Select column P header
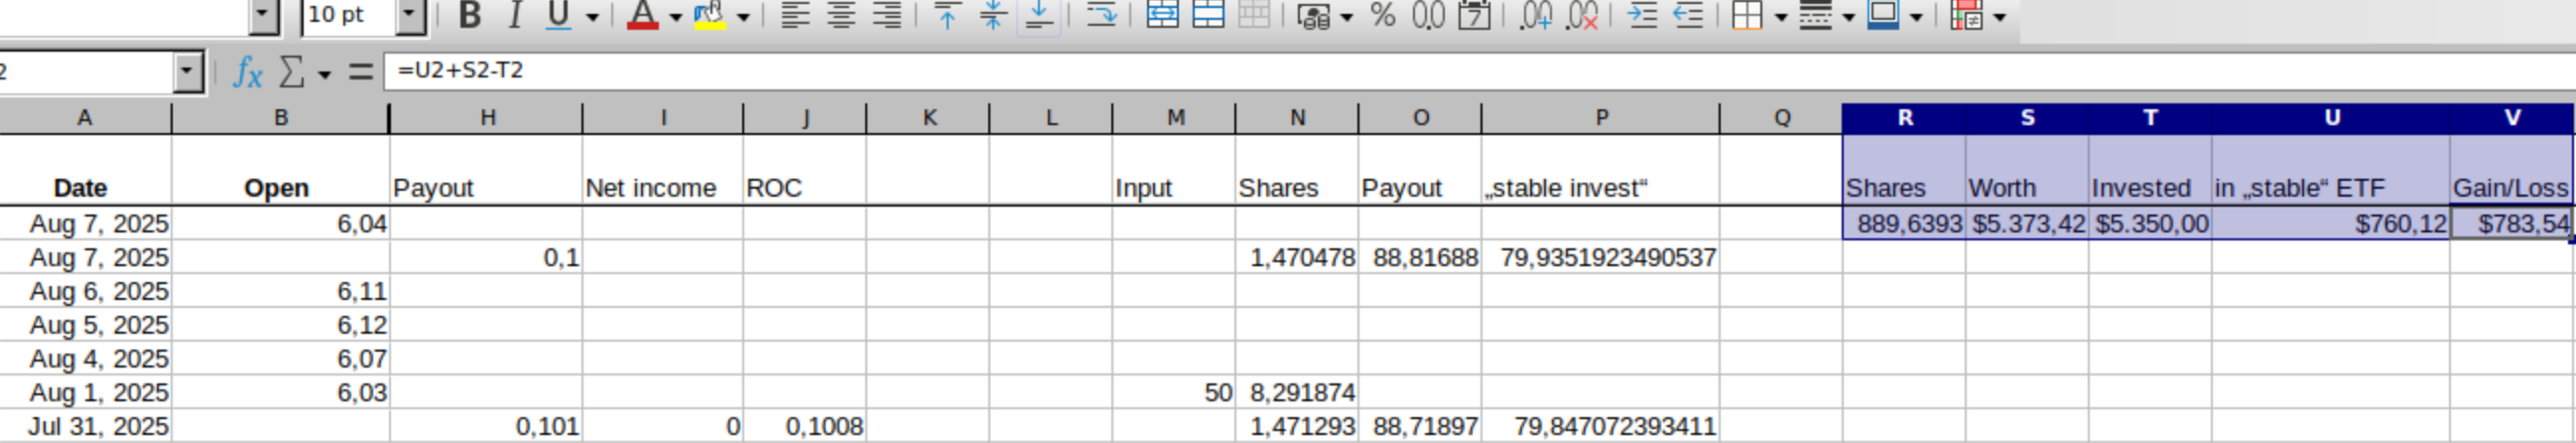The image size is (2576, 443). point(1601,118)
